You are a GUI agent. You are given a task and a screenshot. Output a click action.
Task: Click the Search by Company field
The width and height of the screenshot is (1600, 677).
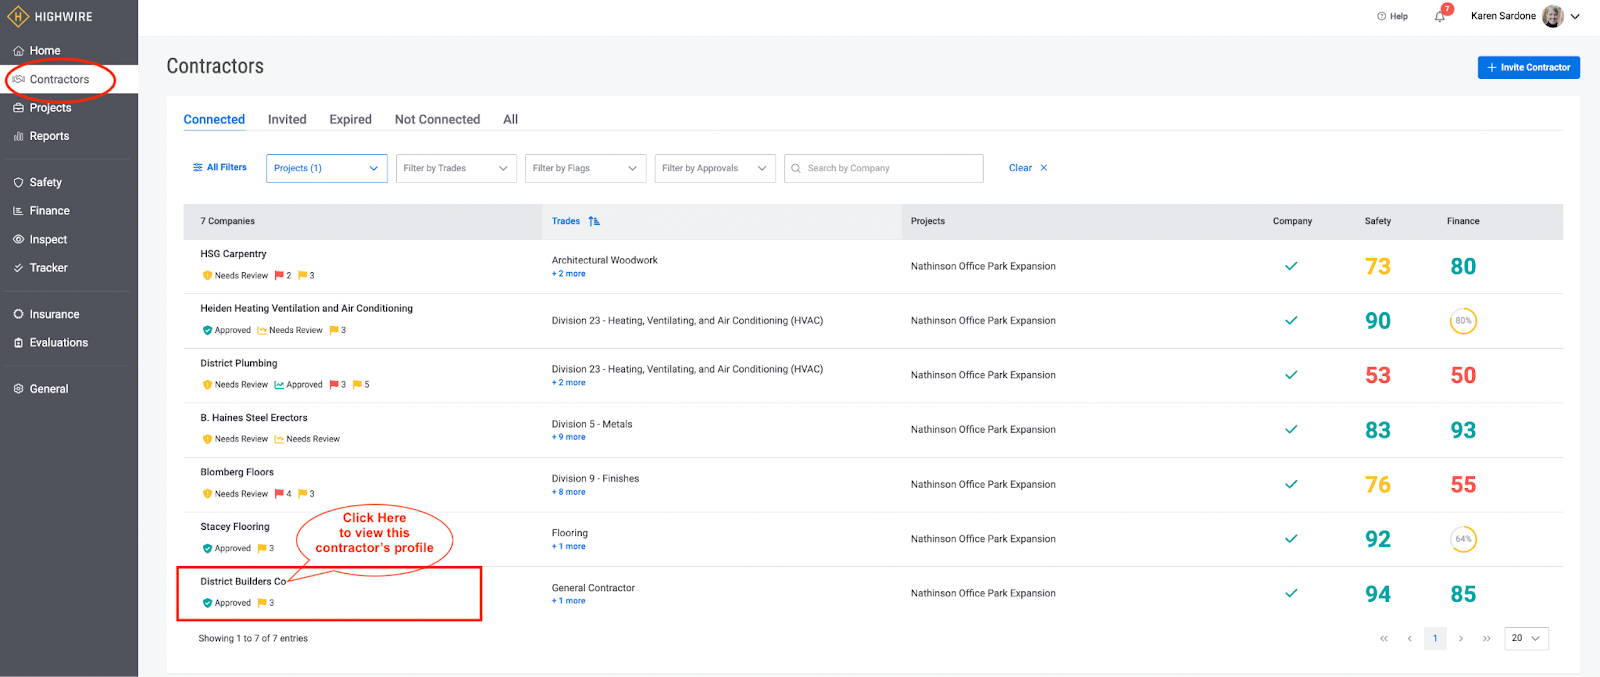[884, 168]
